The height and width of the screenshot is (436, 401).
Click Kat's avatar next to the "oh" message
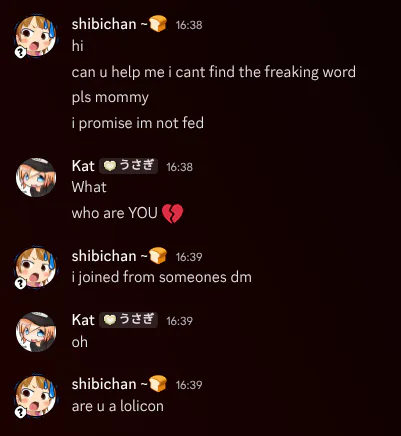pyautogui.click(x=36, y=332)
